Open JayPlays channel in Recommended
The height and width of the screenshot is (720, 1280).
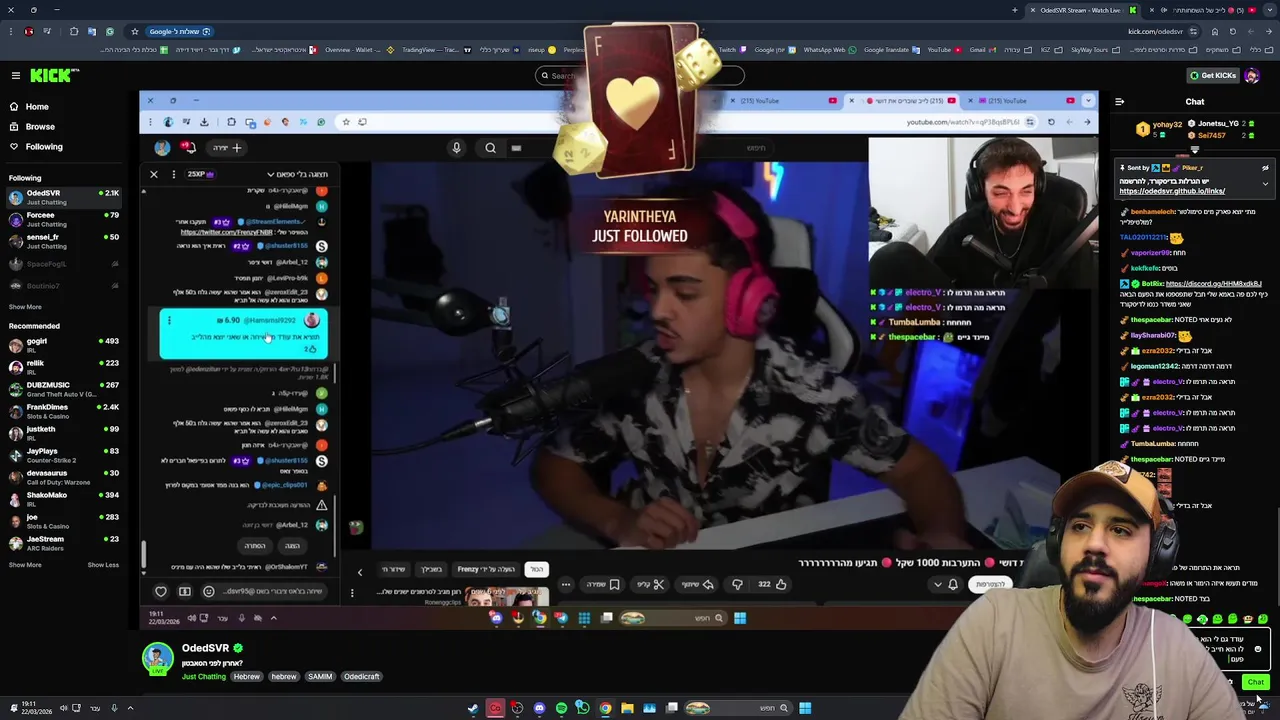pyautogui.click(x=64, y=455)
